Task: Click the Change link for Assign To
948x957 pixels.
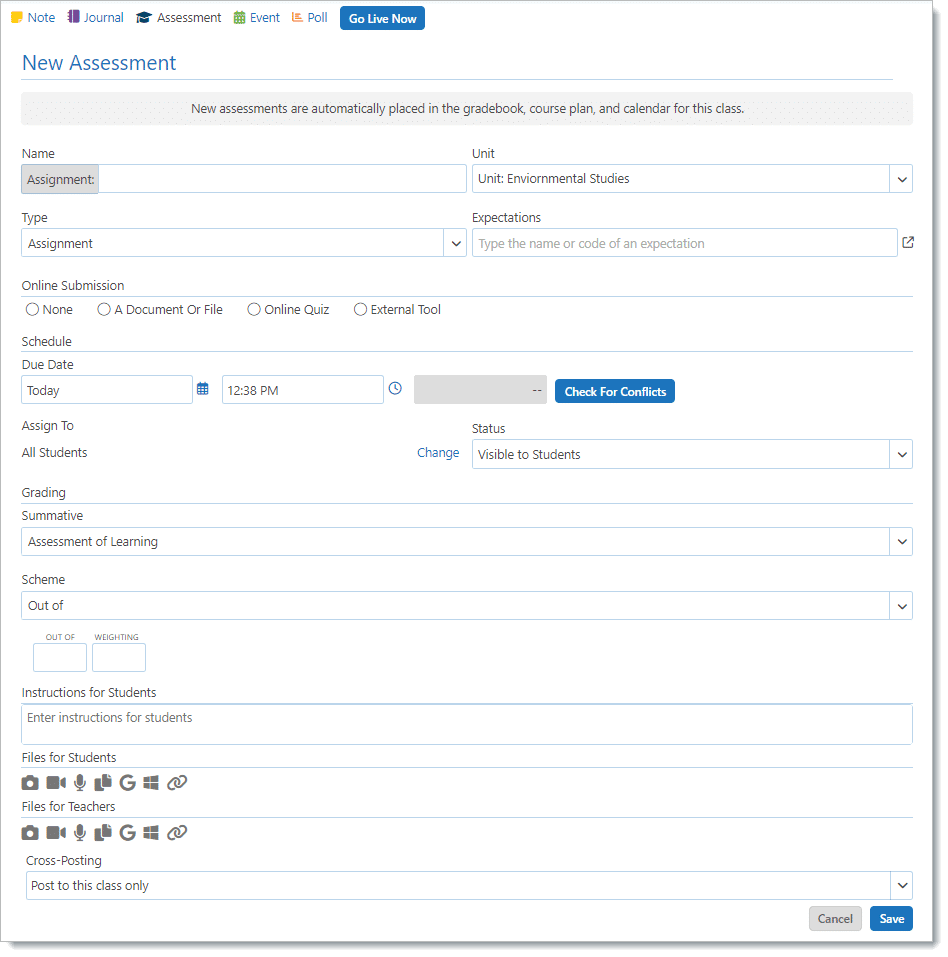Action: coord(438,453)
